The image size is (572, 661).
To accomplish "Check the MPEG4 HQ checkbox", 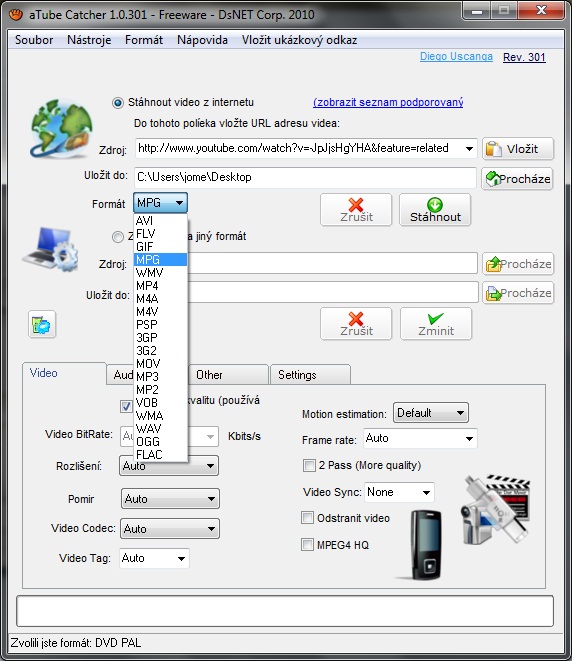I will click(x=307, y=545).
